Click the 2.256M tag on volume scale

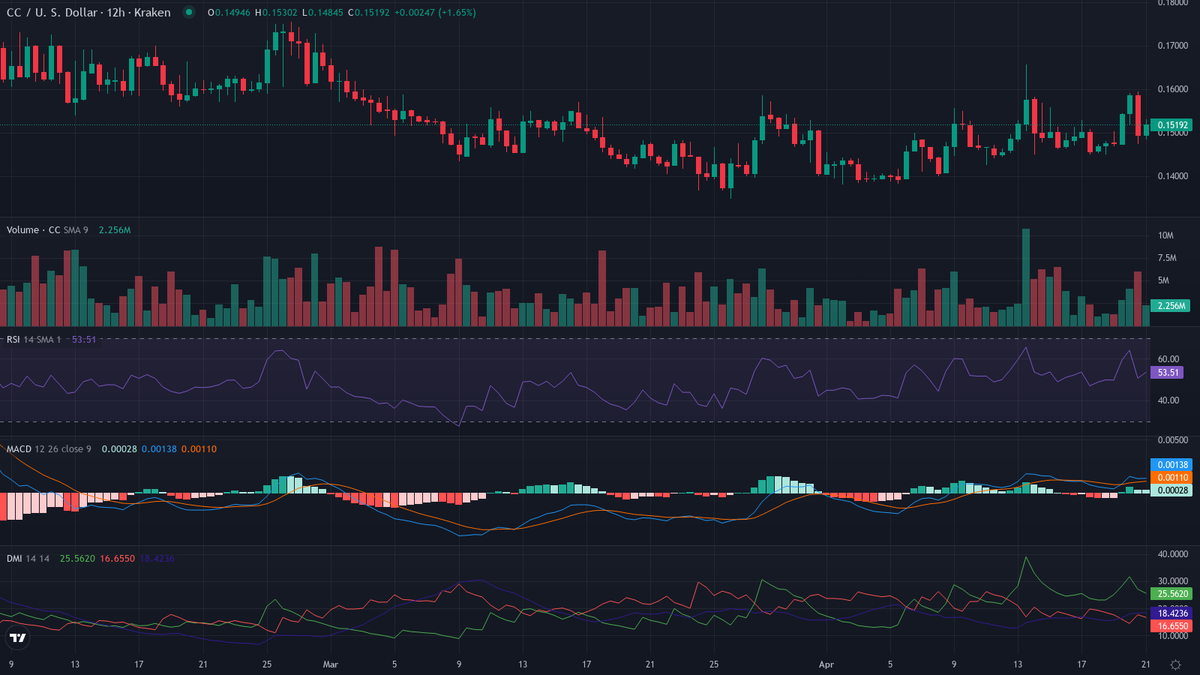[x=1169, y=305]
